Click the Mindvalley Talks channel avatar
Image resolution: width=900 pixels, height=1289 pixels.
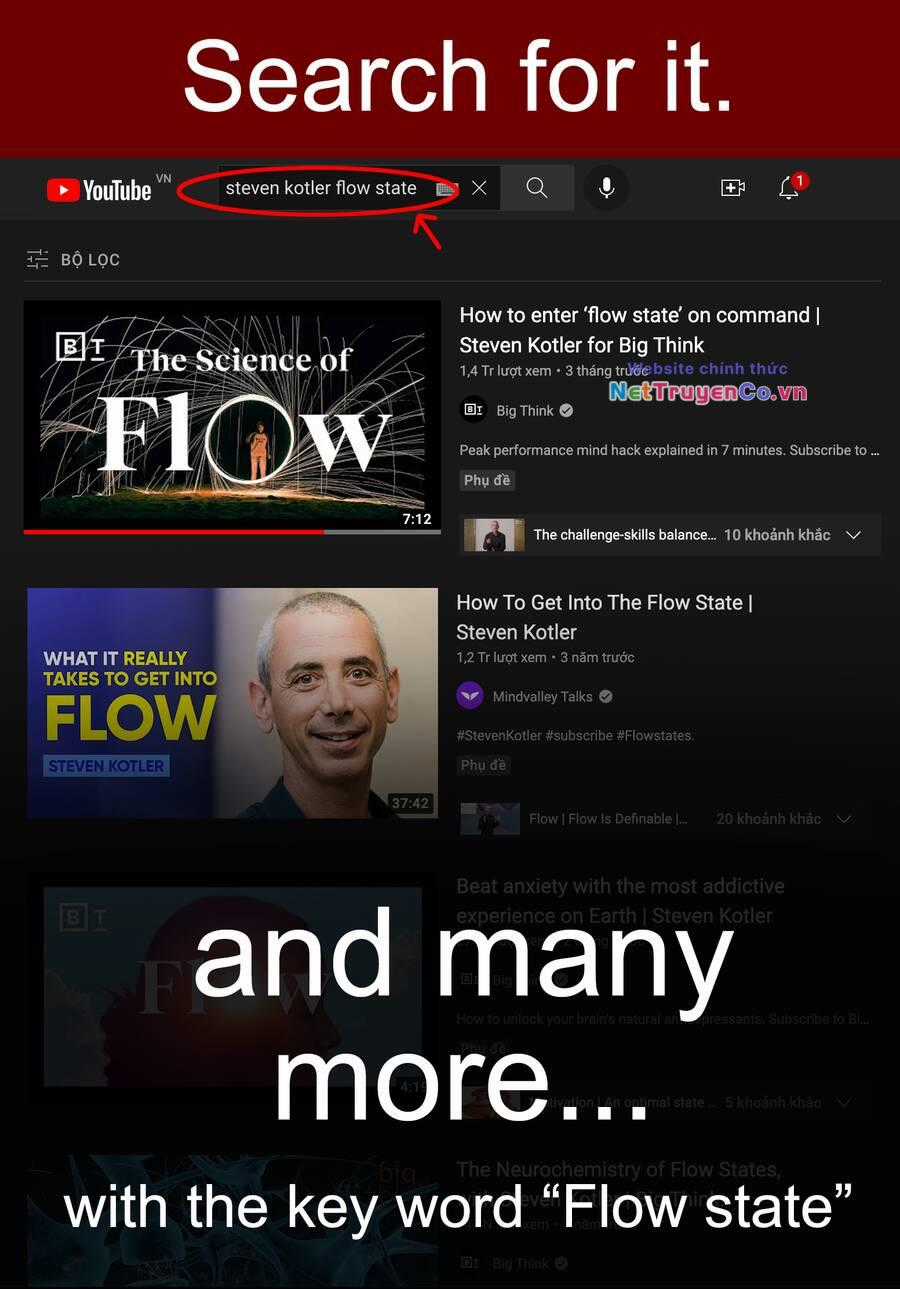point(470,696)
